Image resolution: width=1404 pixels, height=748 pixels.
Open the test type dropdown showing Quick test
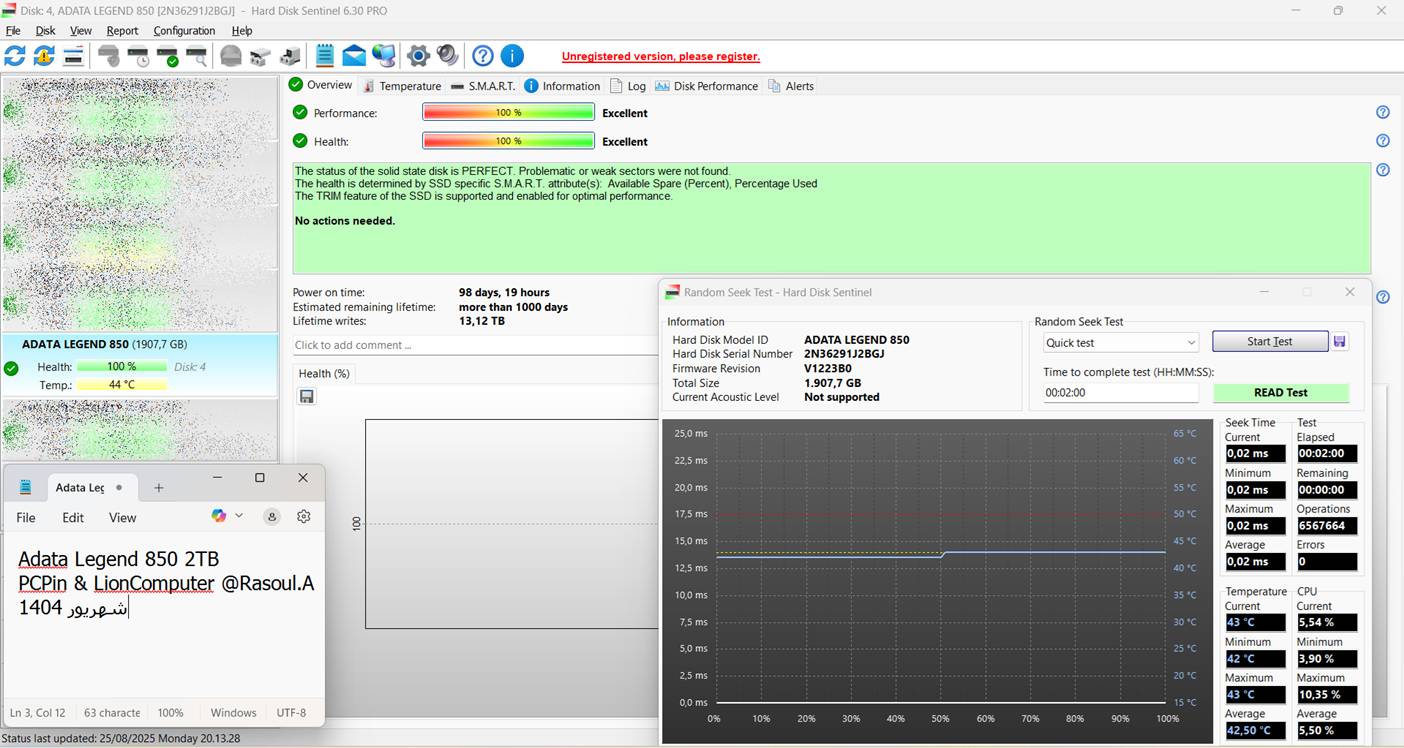pyautogui.click(x=1120, y=343)
